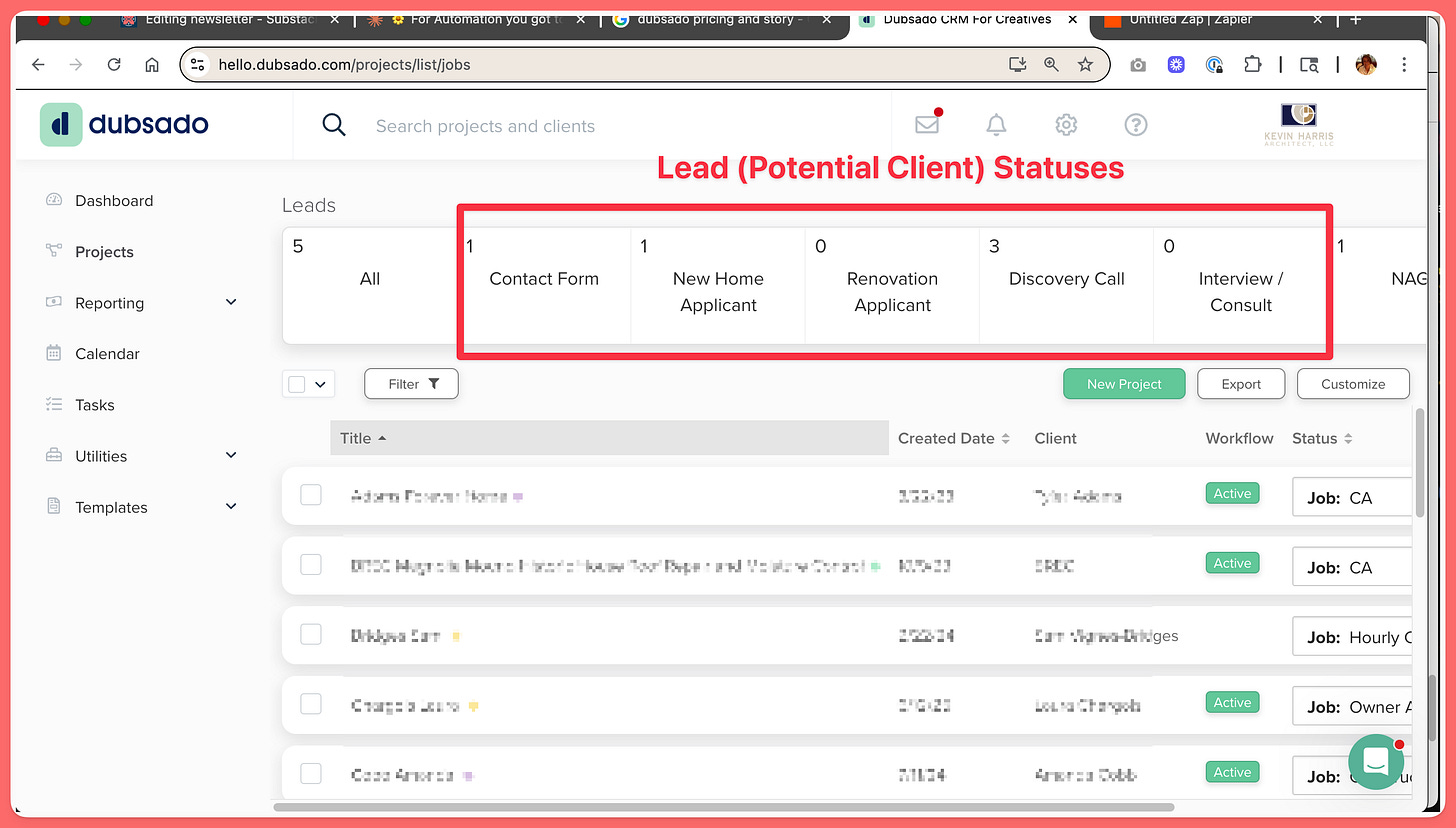Check the first project row checkbox
The height and width of the screenshot is (828, 1456).
point(311,495)
